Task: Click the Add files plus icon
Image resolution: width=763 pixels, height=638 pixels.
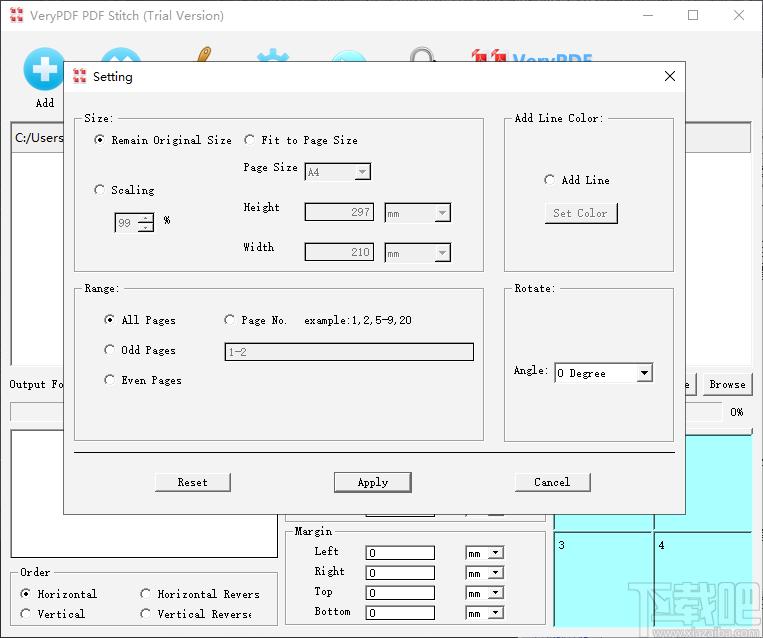Action: [x=44, y=70]
